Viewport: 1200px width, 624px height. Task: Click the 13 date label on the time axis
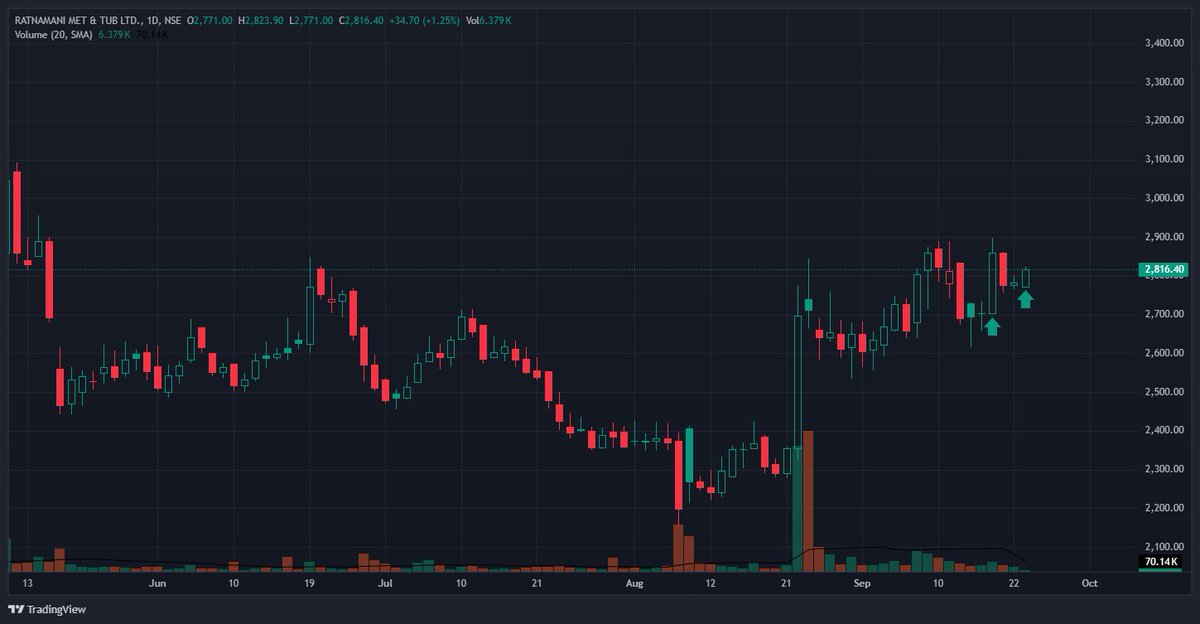(27, 582)
